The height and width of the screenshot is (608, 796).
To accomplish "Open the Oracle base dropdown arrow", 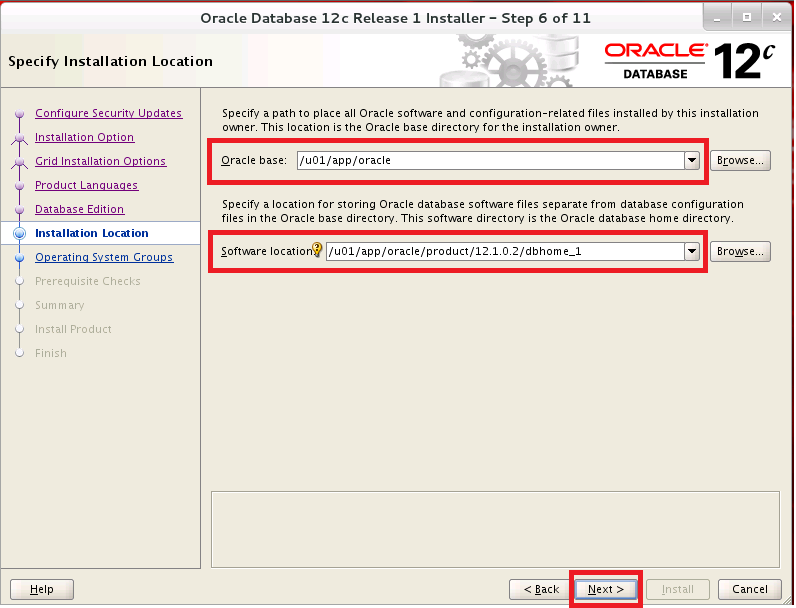I will point(691,160).
